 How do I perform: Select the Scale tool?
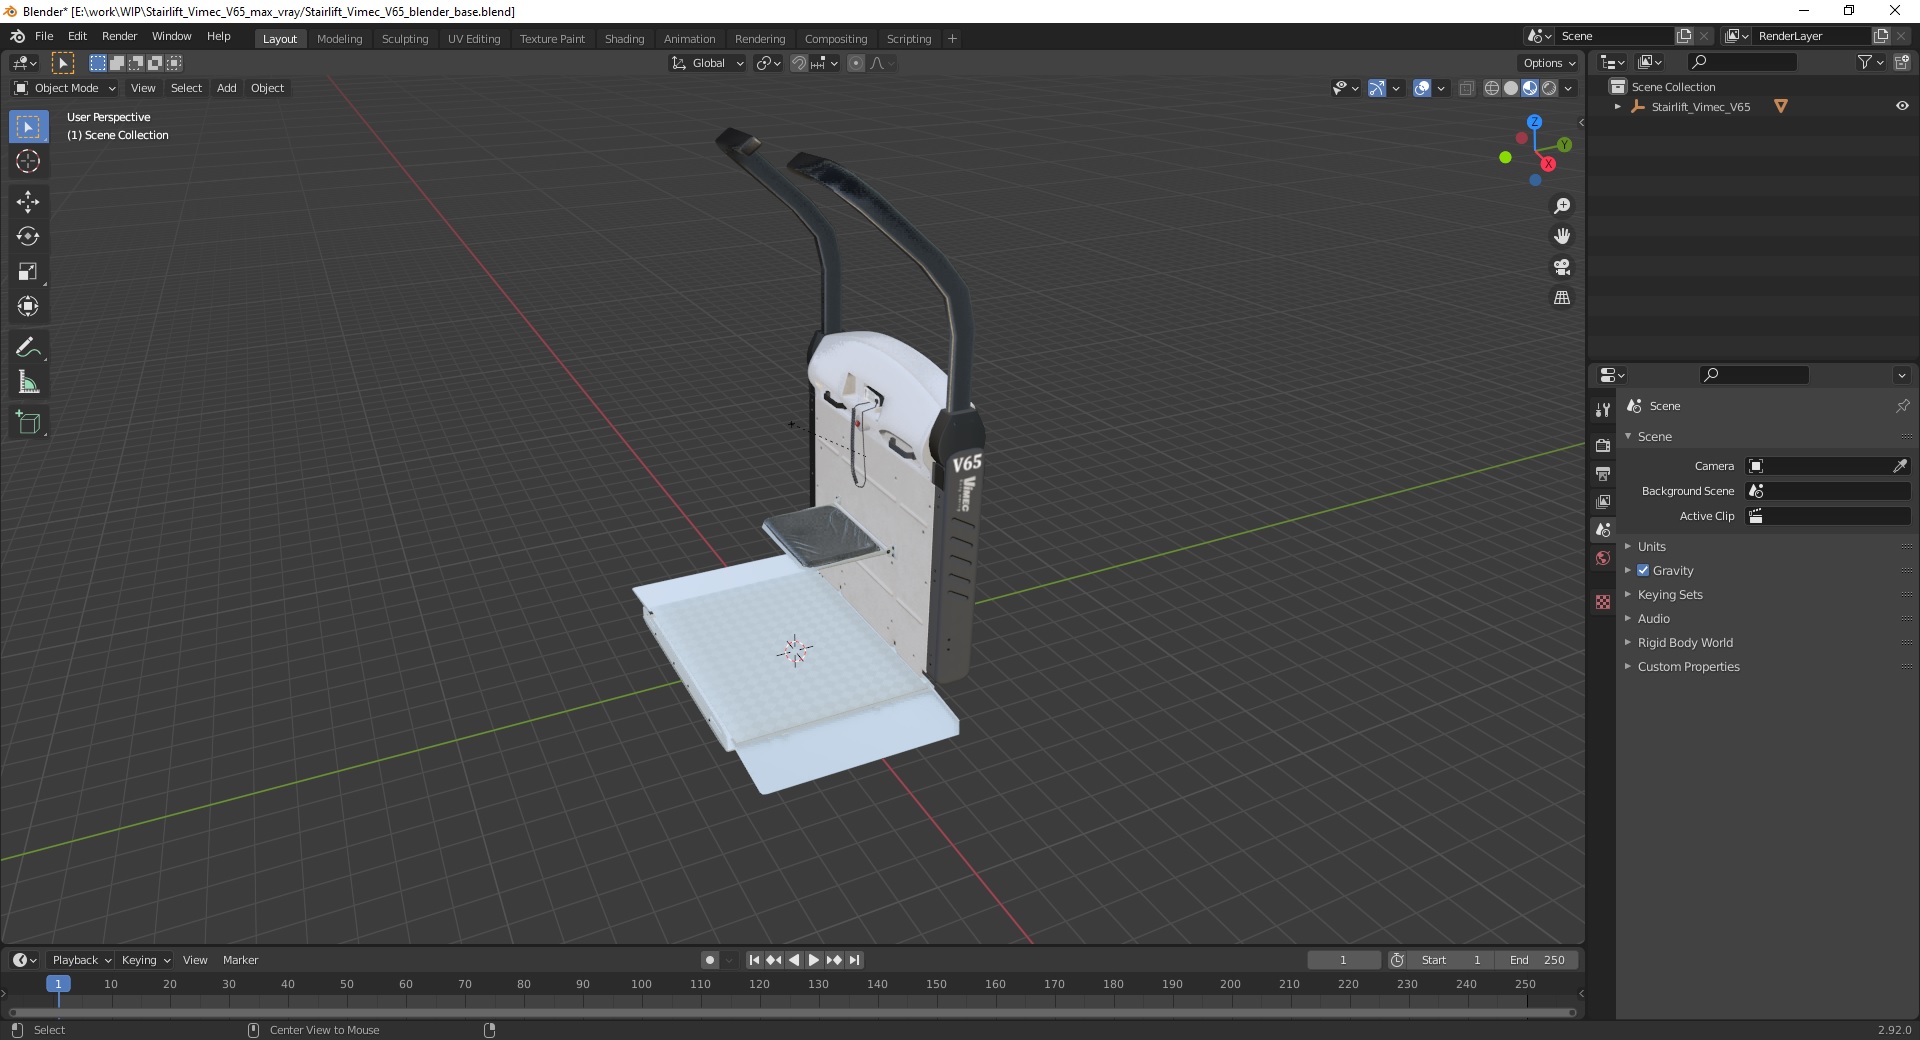coord(28,272)
